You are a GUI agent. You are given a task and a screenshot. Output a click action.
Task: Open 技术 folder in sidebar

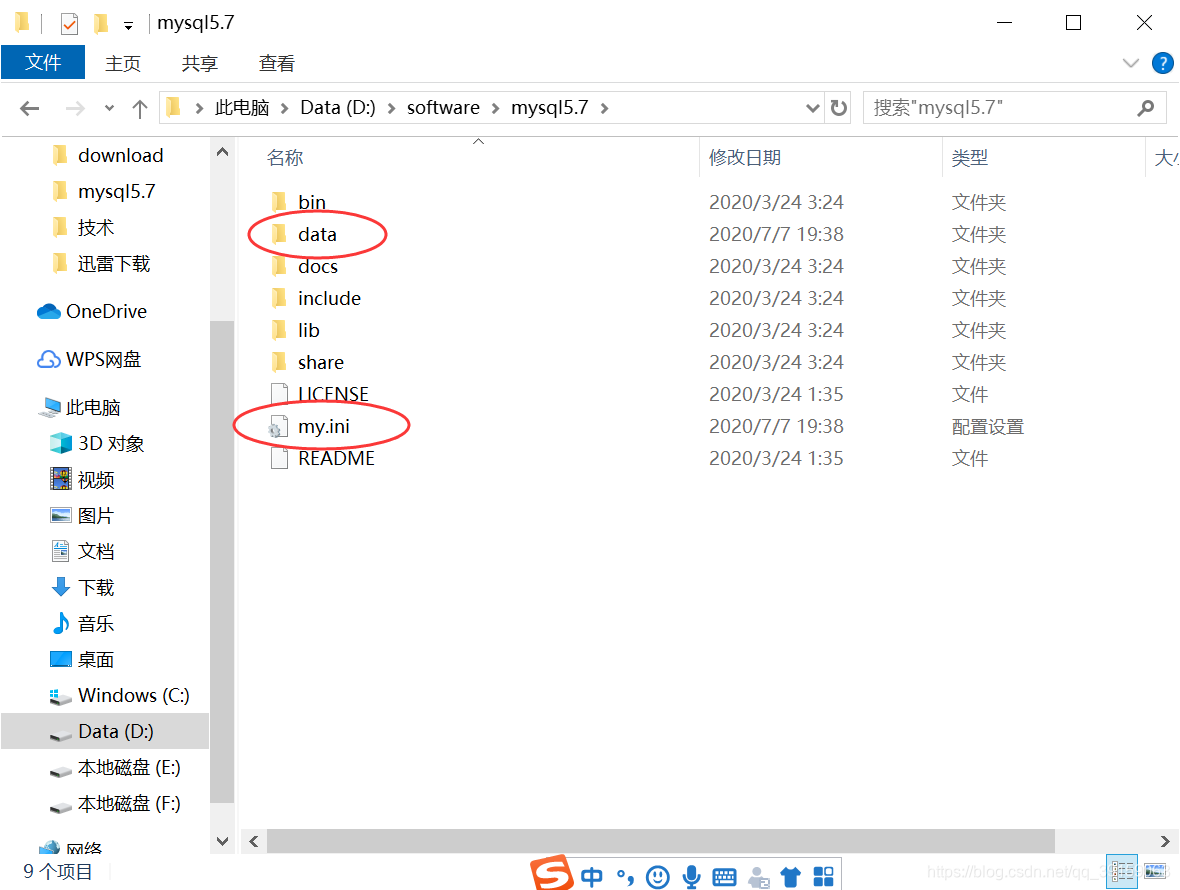click(96, 227)
